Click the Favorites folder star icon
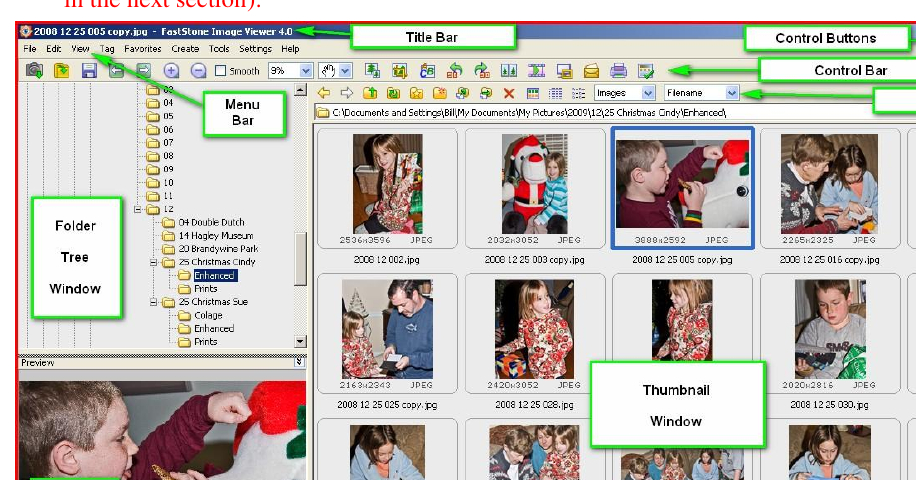Viewport: 916px width, 480px height. click(x=416, y=93)
